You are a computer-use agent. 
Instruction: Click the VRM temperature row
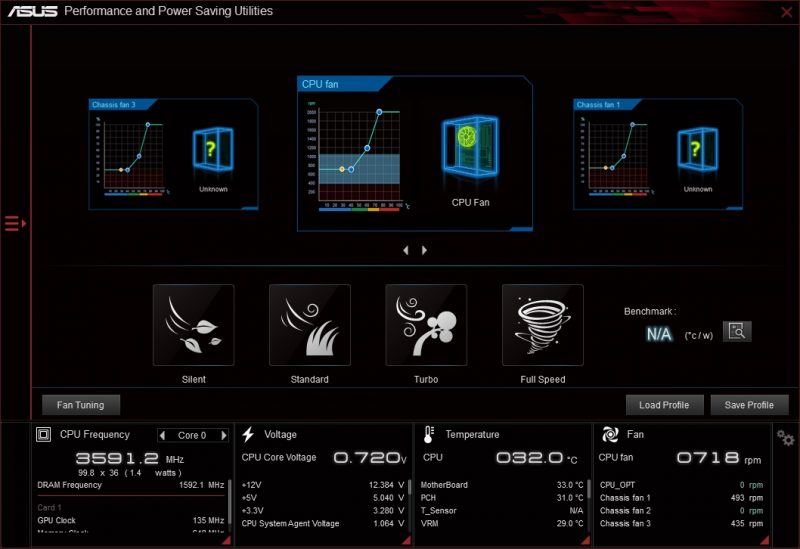click(502, 523)
